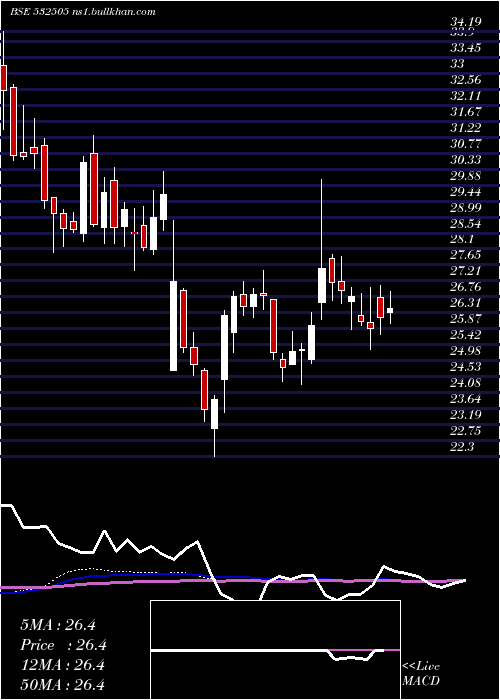This screenshot has width=500, height=700.
Task: Click the 5MA : 26.4 legend text
Action: 58,625
